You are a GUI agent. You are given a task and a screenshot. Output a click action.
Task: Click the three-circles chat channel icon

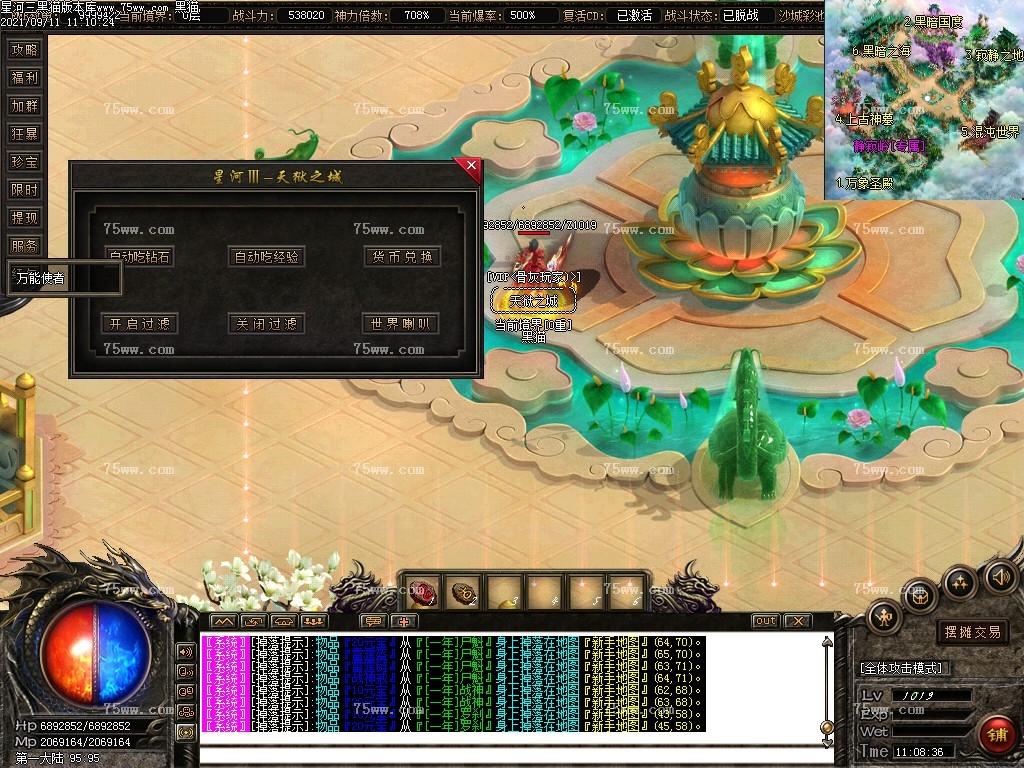tap(186, 712)
